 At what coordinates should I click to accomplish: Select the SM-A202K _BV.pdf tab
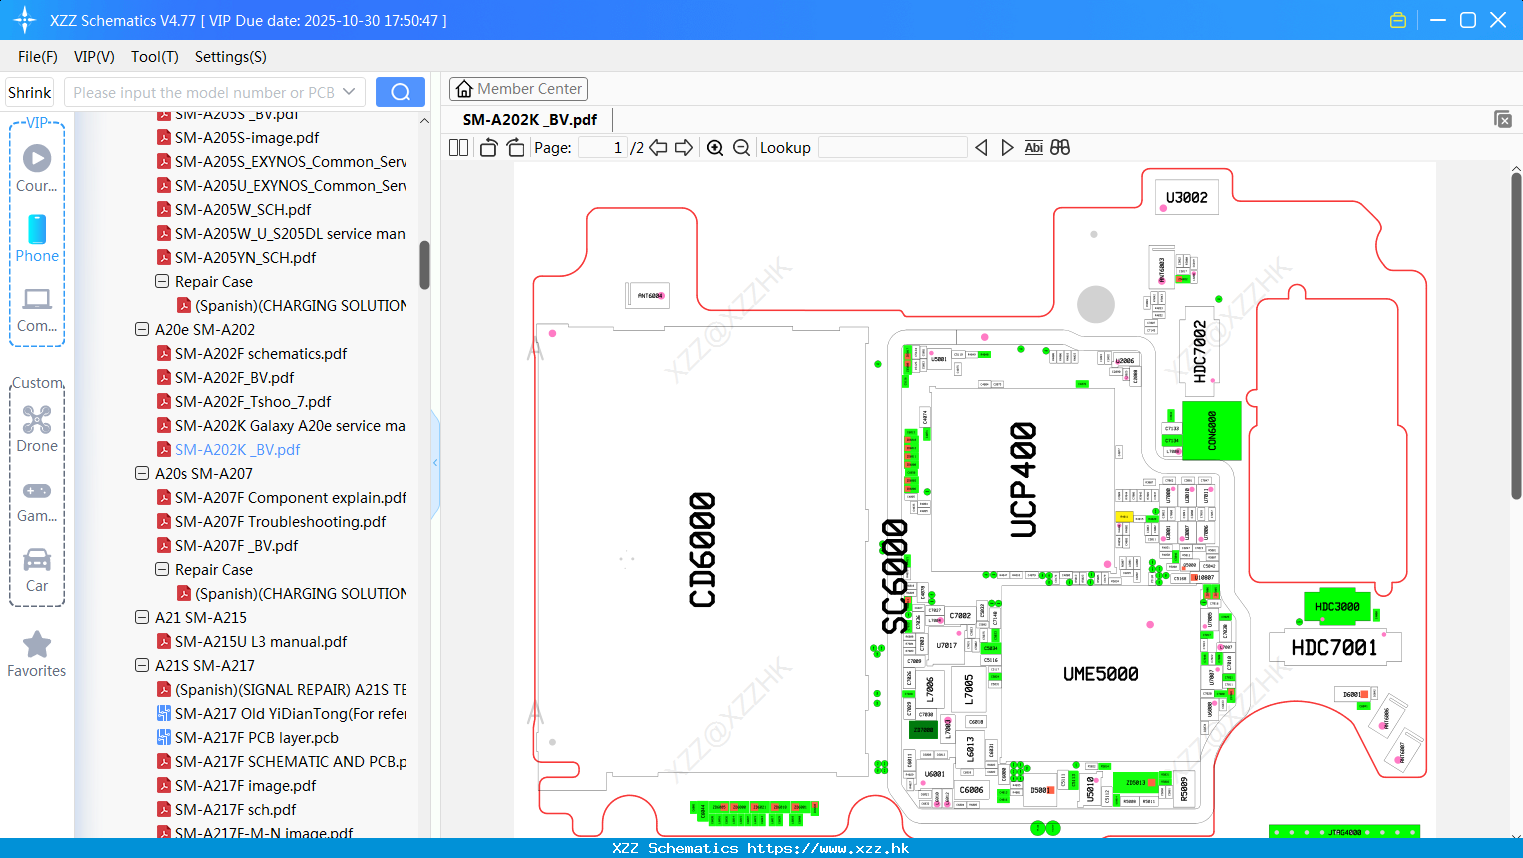pyautogui.click(x=530, y=119)
